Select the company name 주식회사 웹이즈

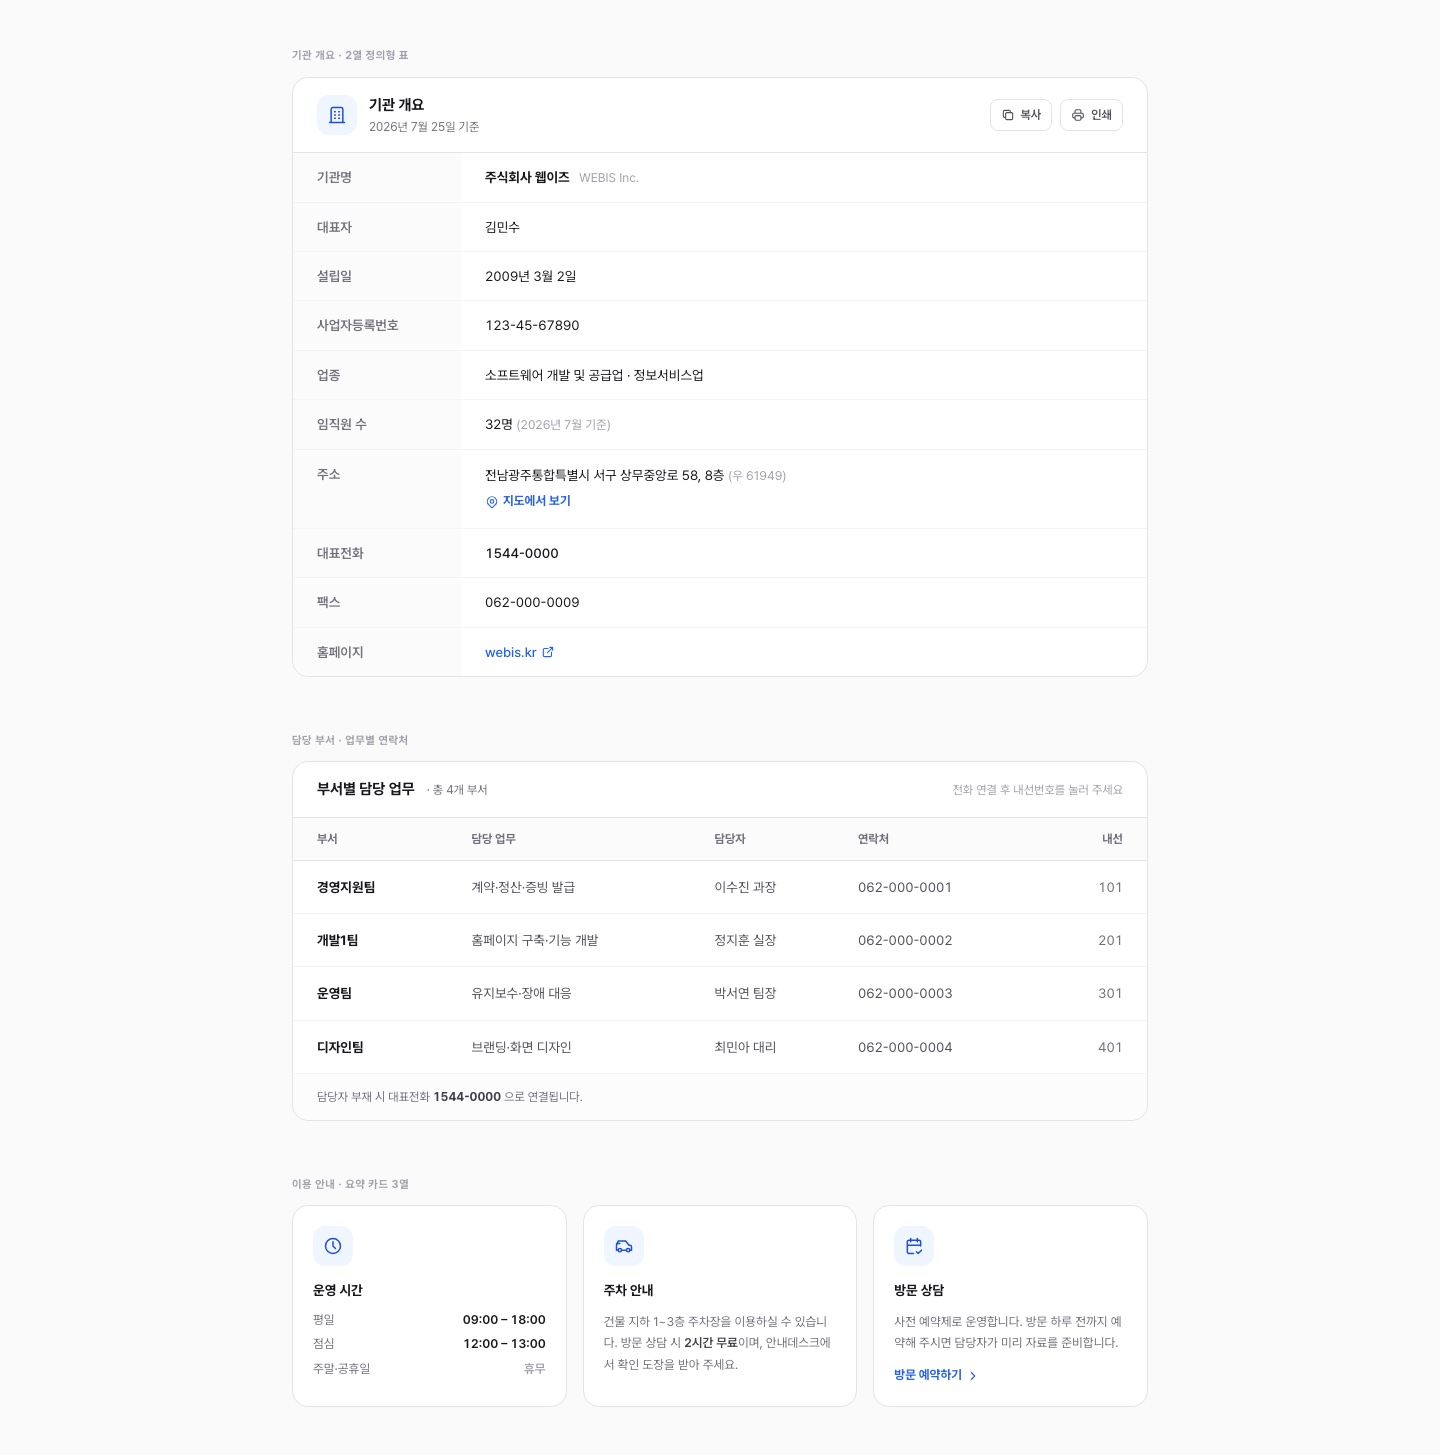[x=527, y=177]
